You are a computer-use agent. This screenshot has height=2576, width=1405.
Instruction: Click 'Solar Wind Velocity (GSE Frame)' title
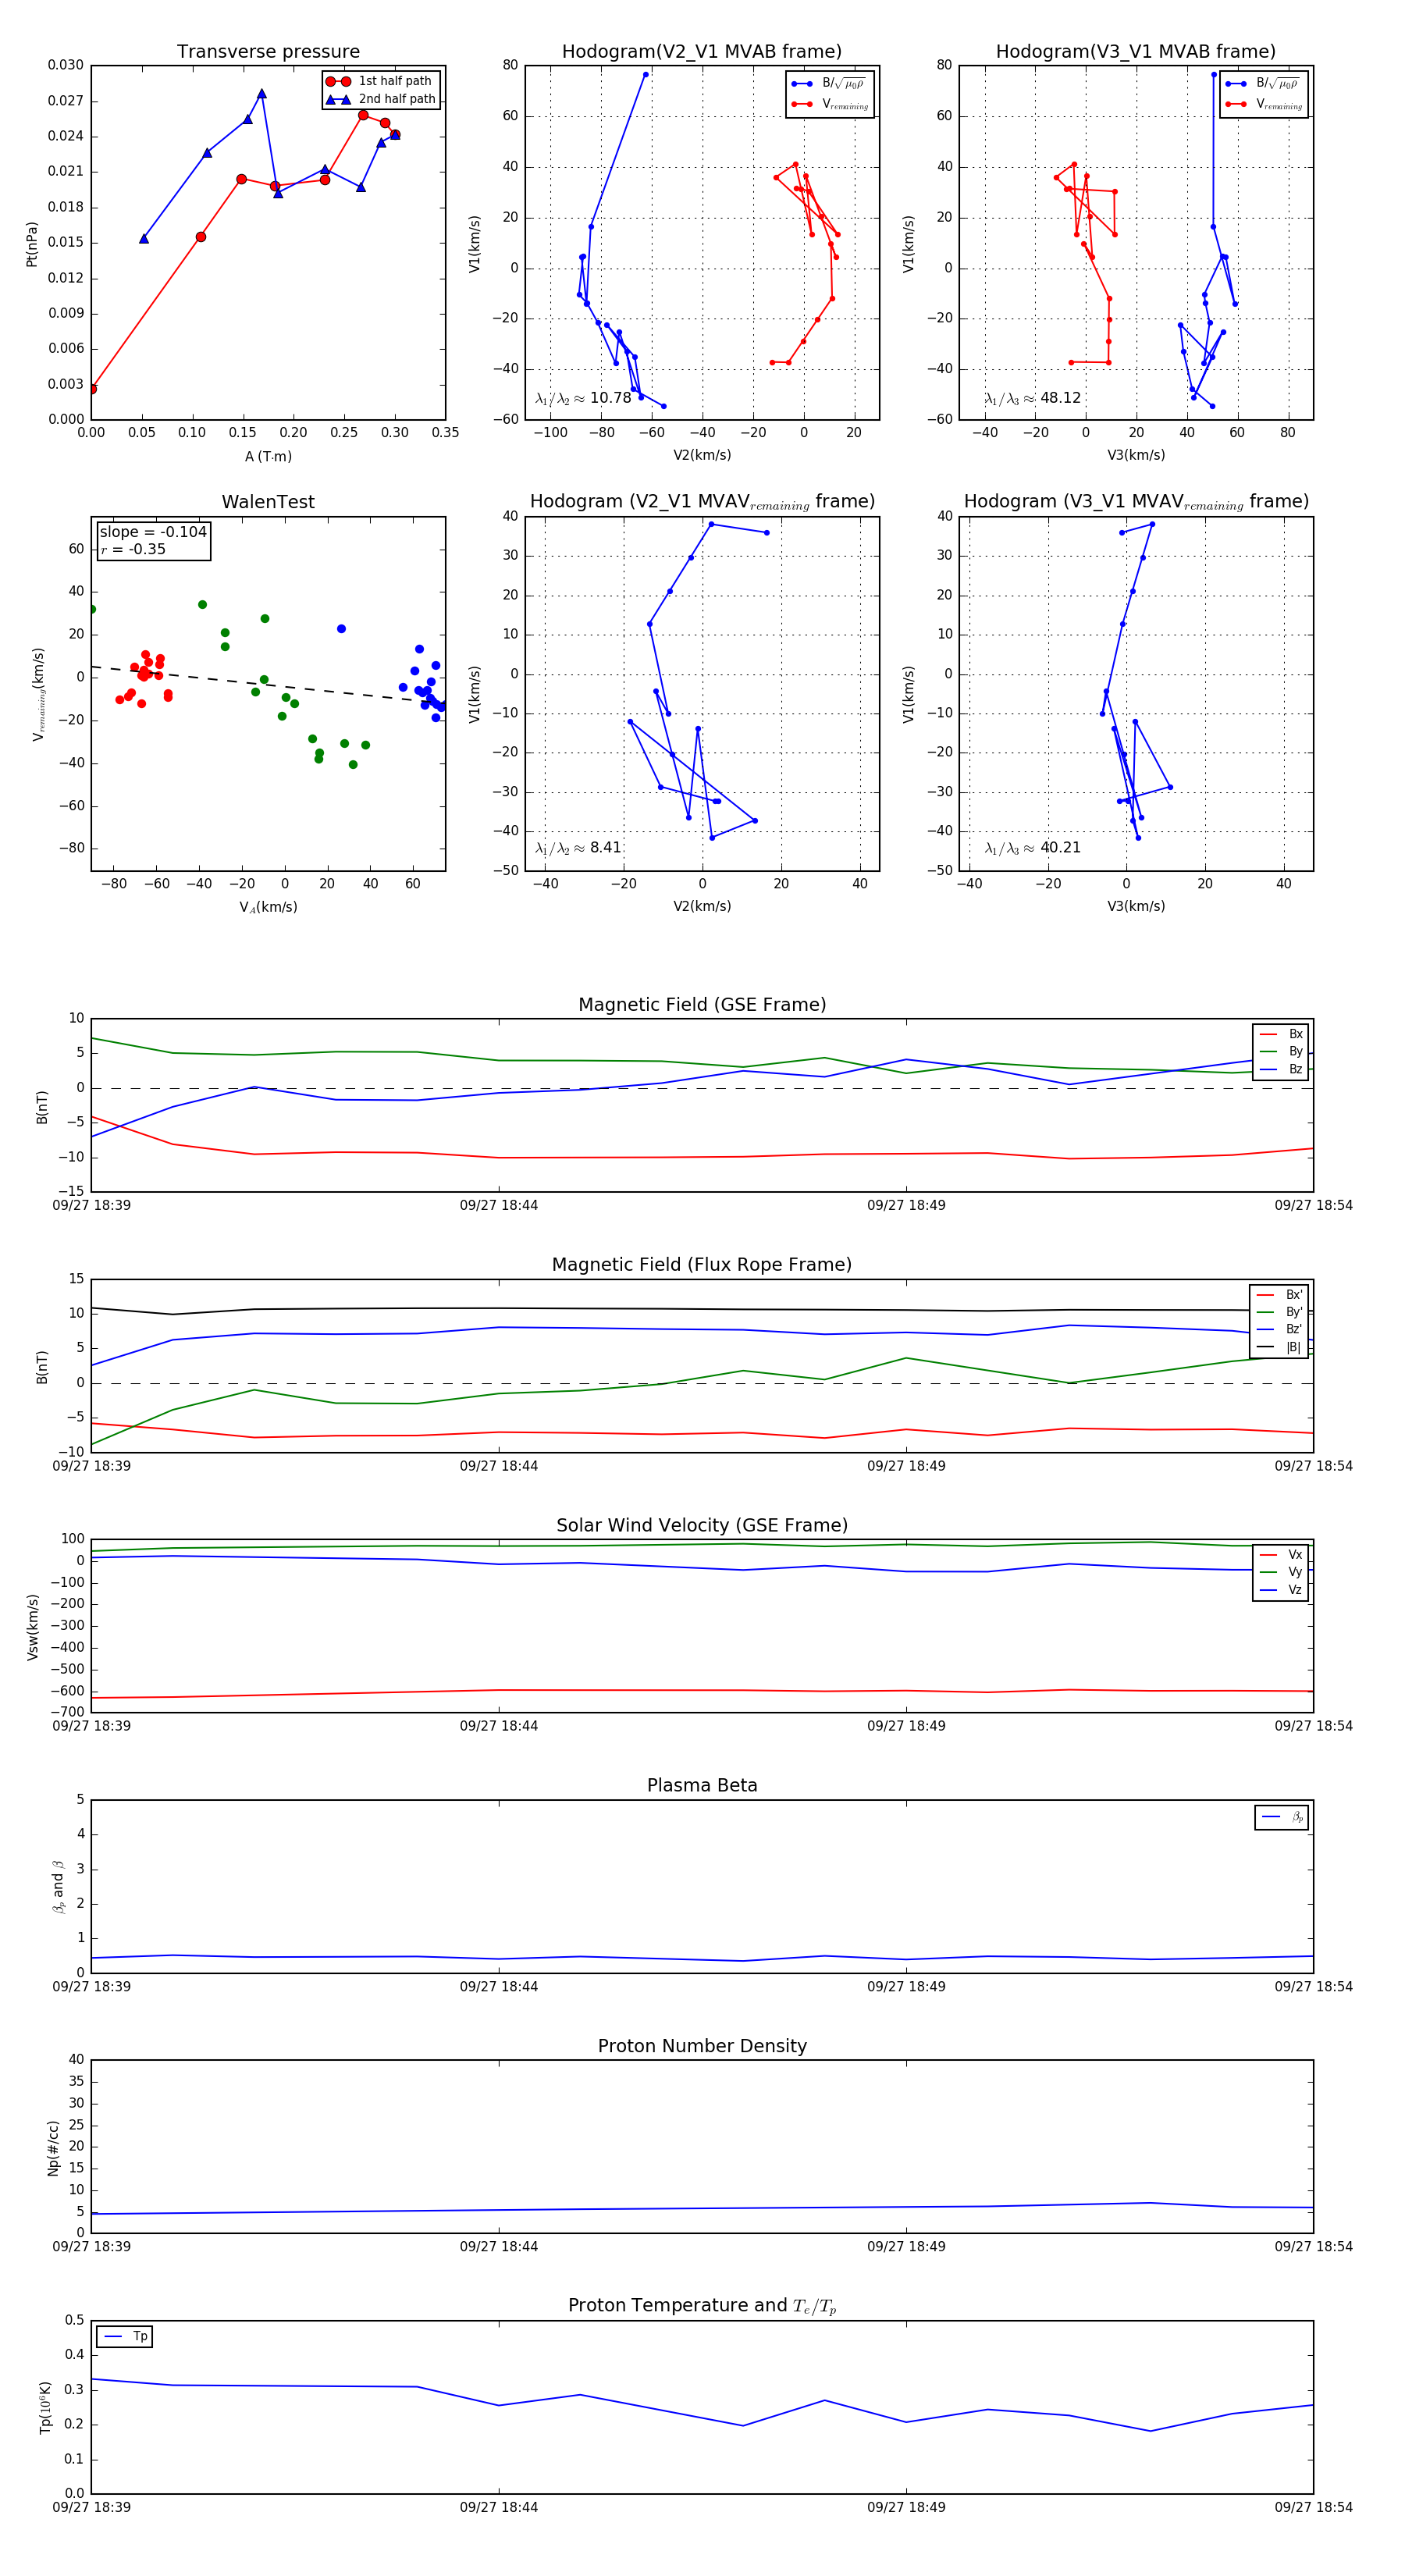click(702, 1526)
